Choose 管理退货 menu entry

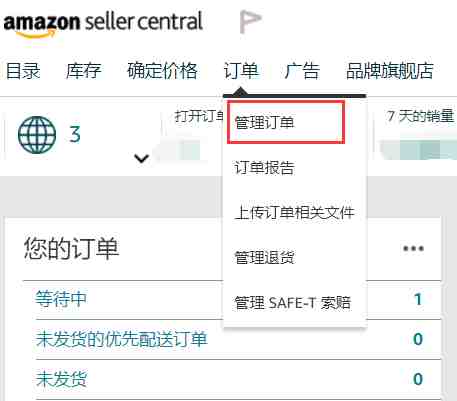(x=264, y=258)
